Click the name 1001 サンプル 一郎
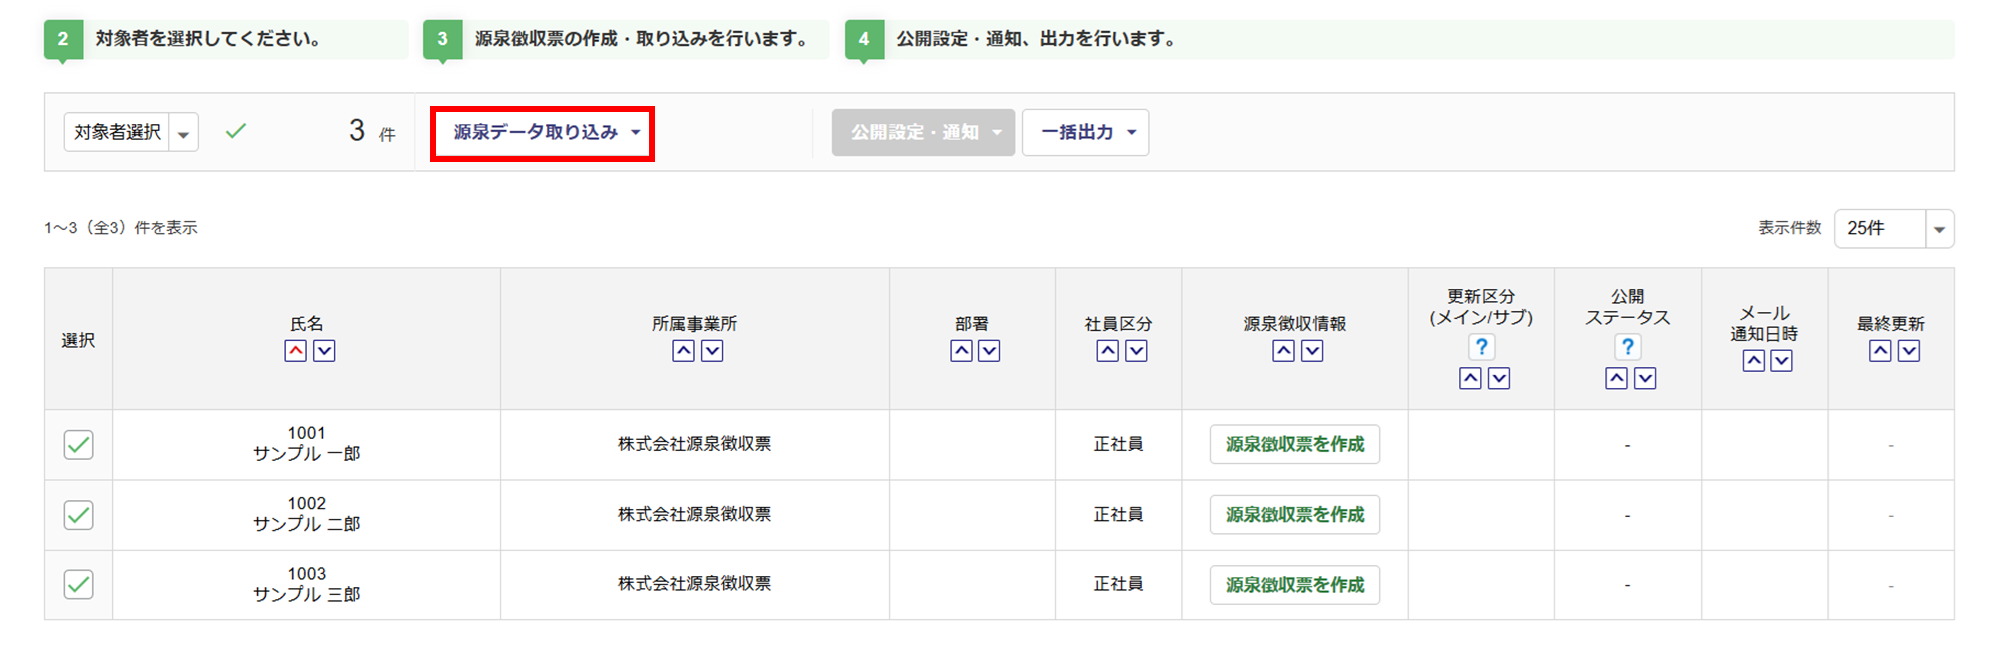 pos(307,443)
